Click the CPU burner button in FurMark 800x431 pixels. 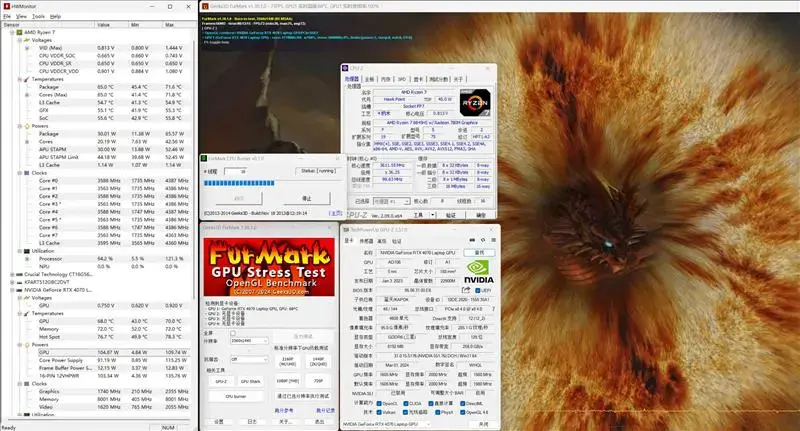click(236, 396)
